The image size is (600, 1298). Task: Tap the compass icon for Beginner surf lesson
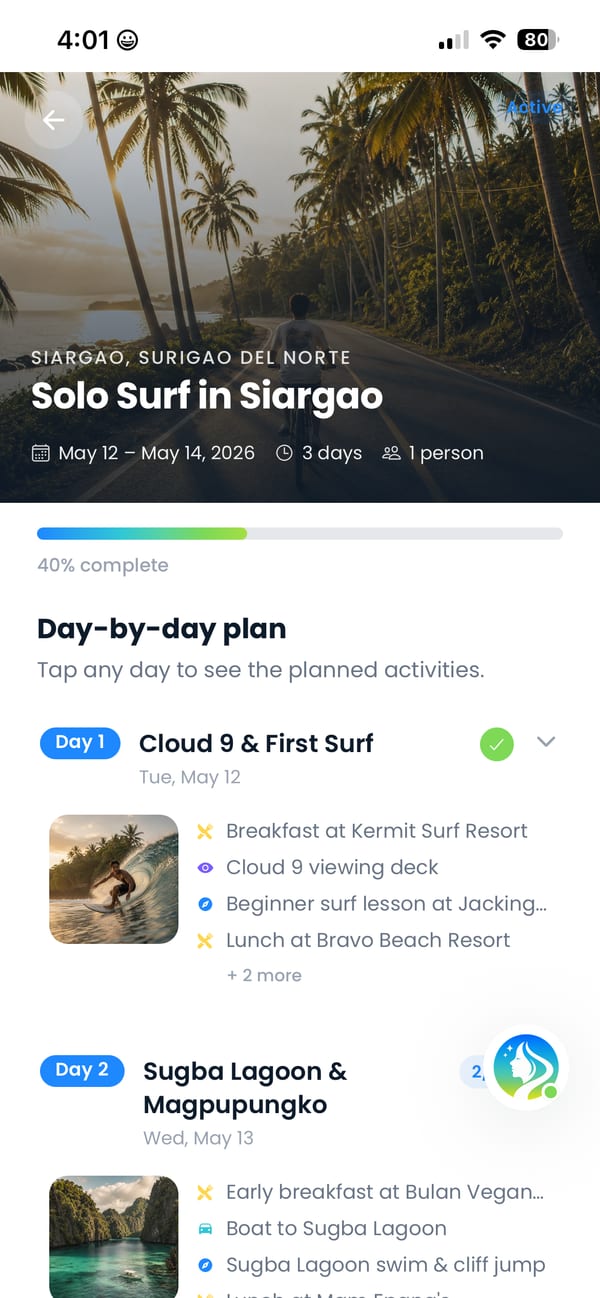point(205,904)
